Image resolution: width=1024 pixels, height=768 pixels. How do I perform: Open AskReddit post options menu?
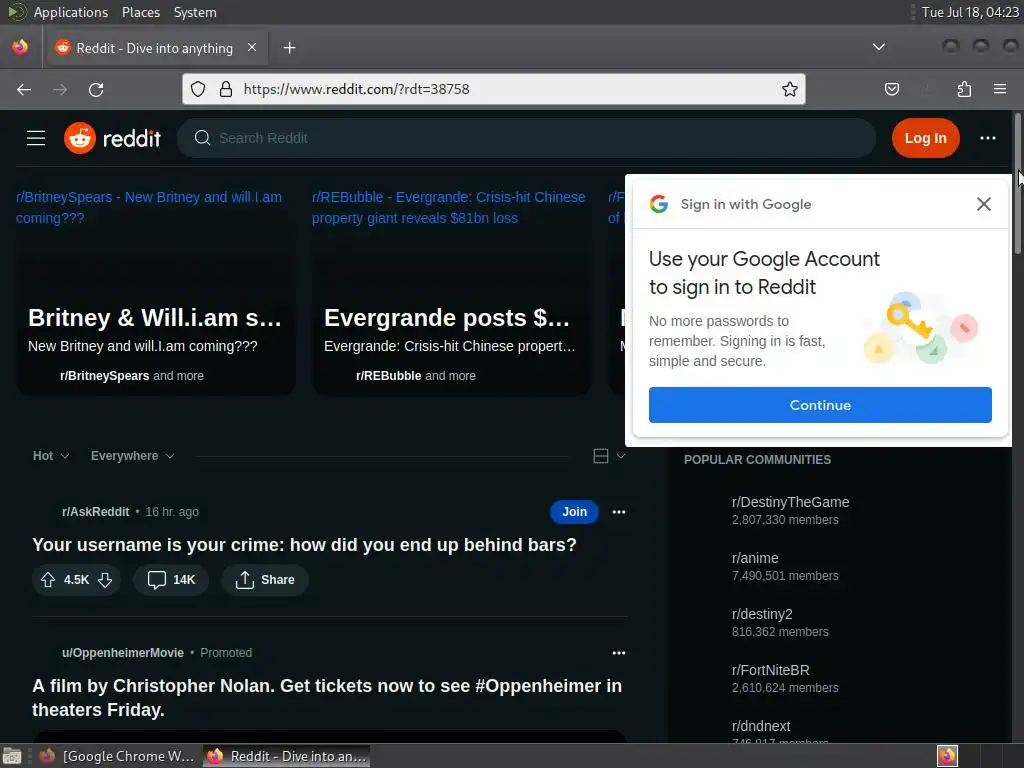tap(618, 512)
